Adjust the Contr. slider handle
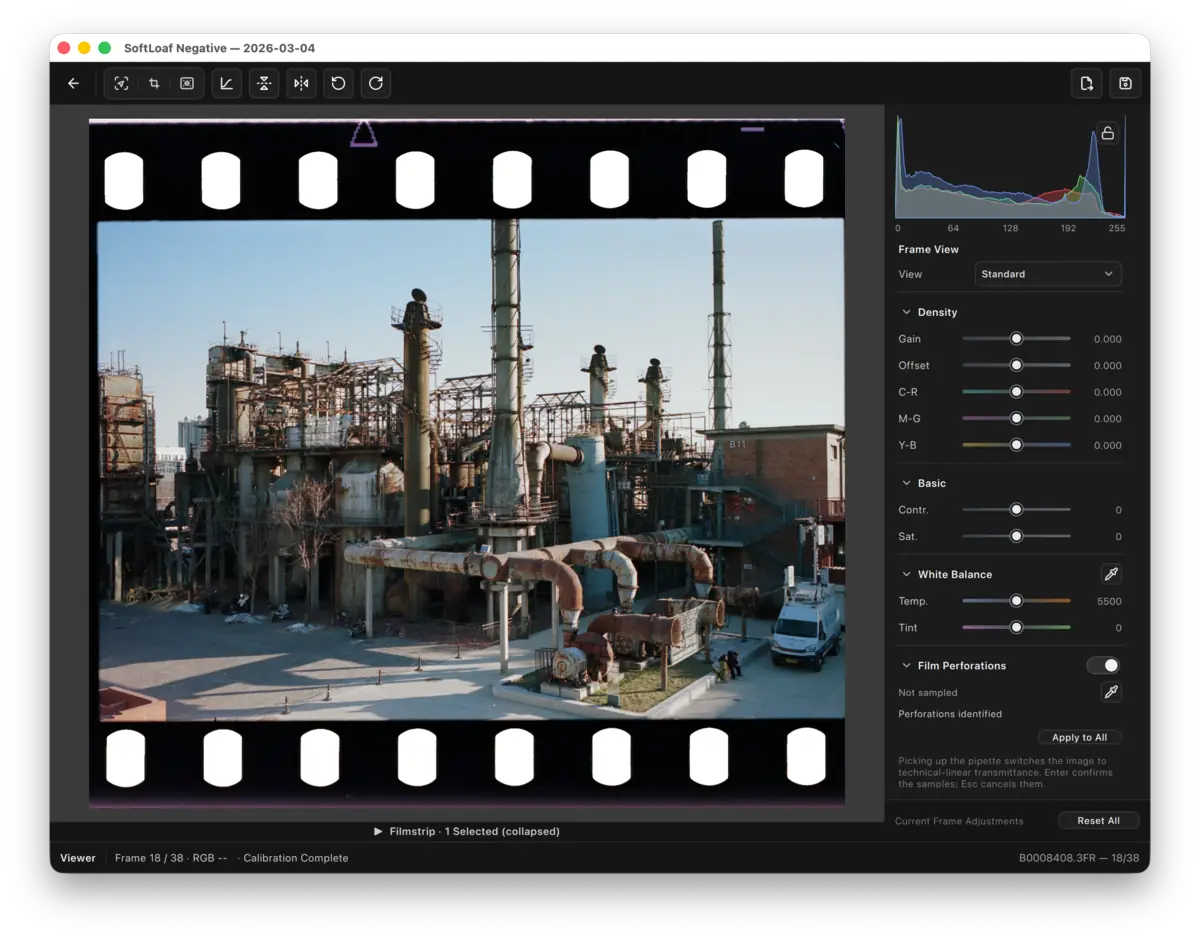Screen dimensions: 1200x939 (1016, 509)
